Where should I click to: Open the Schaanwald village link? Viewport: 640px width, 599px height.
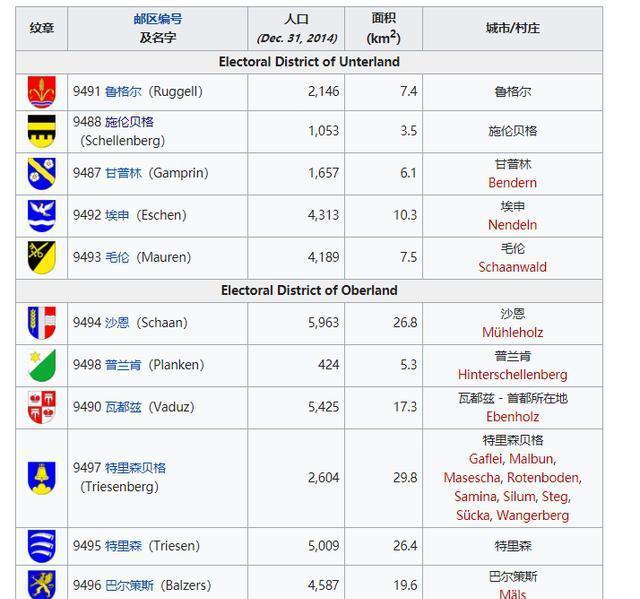click(x=512, y=267)
